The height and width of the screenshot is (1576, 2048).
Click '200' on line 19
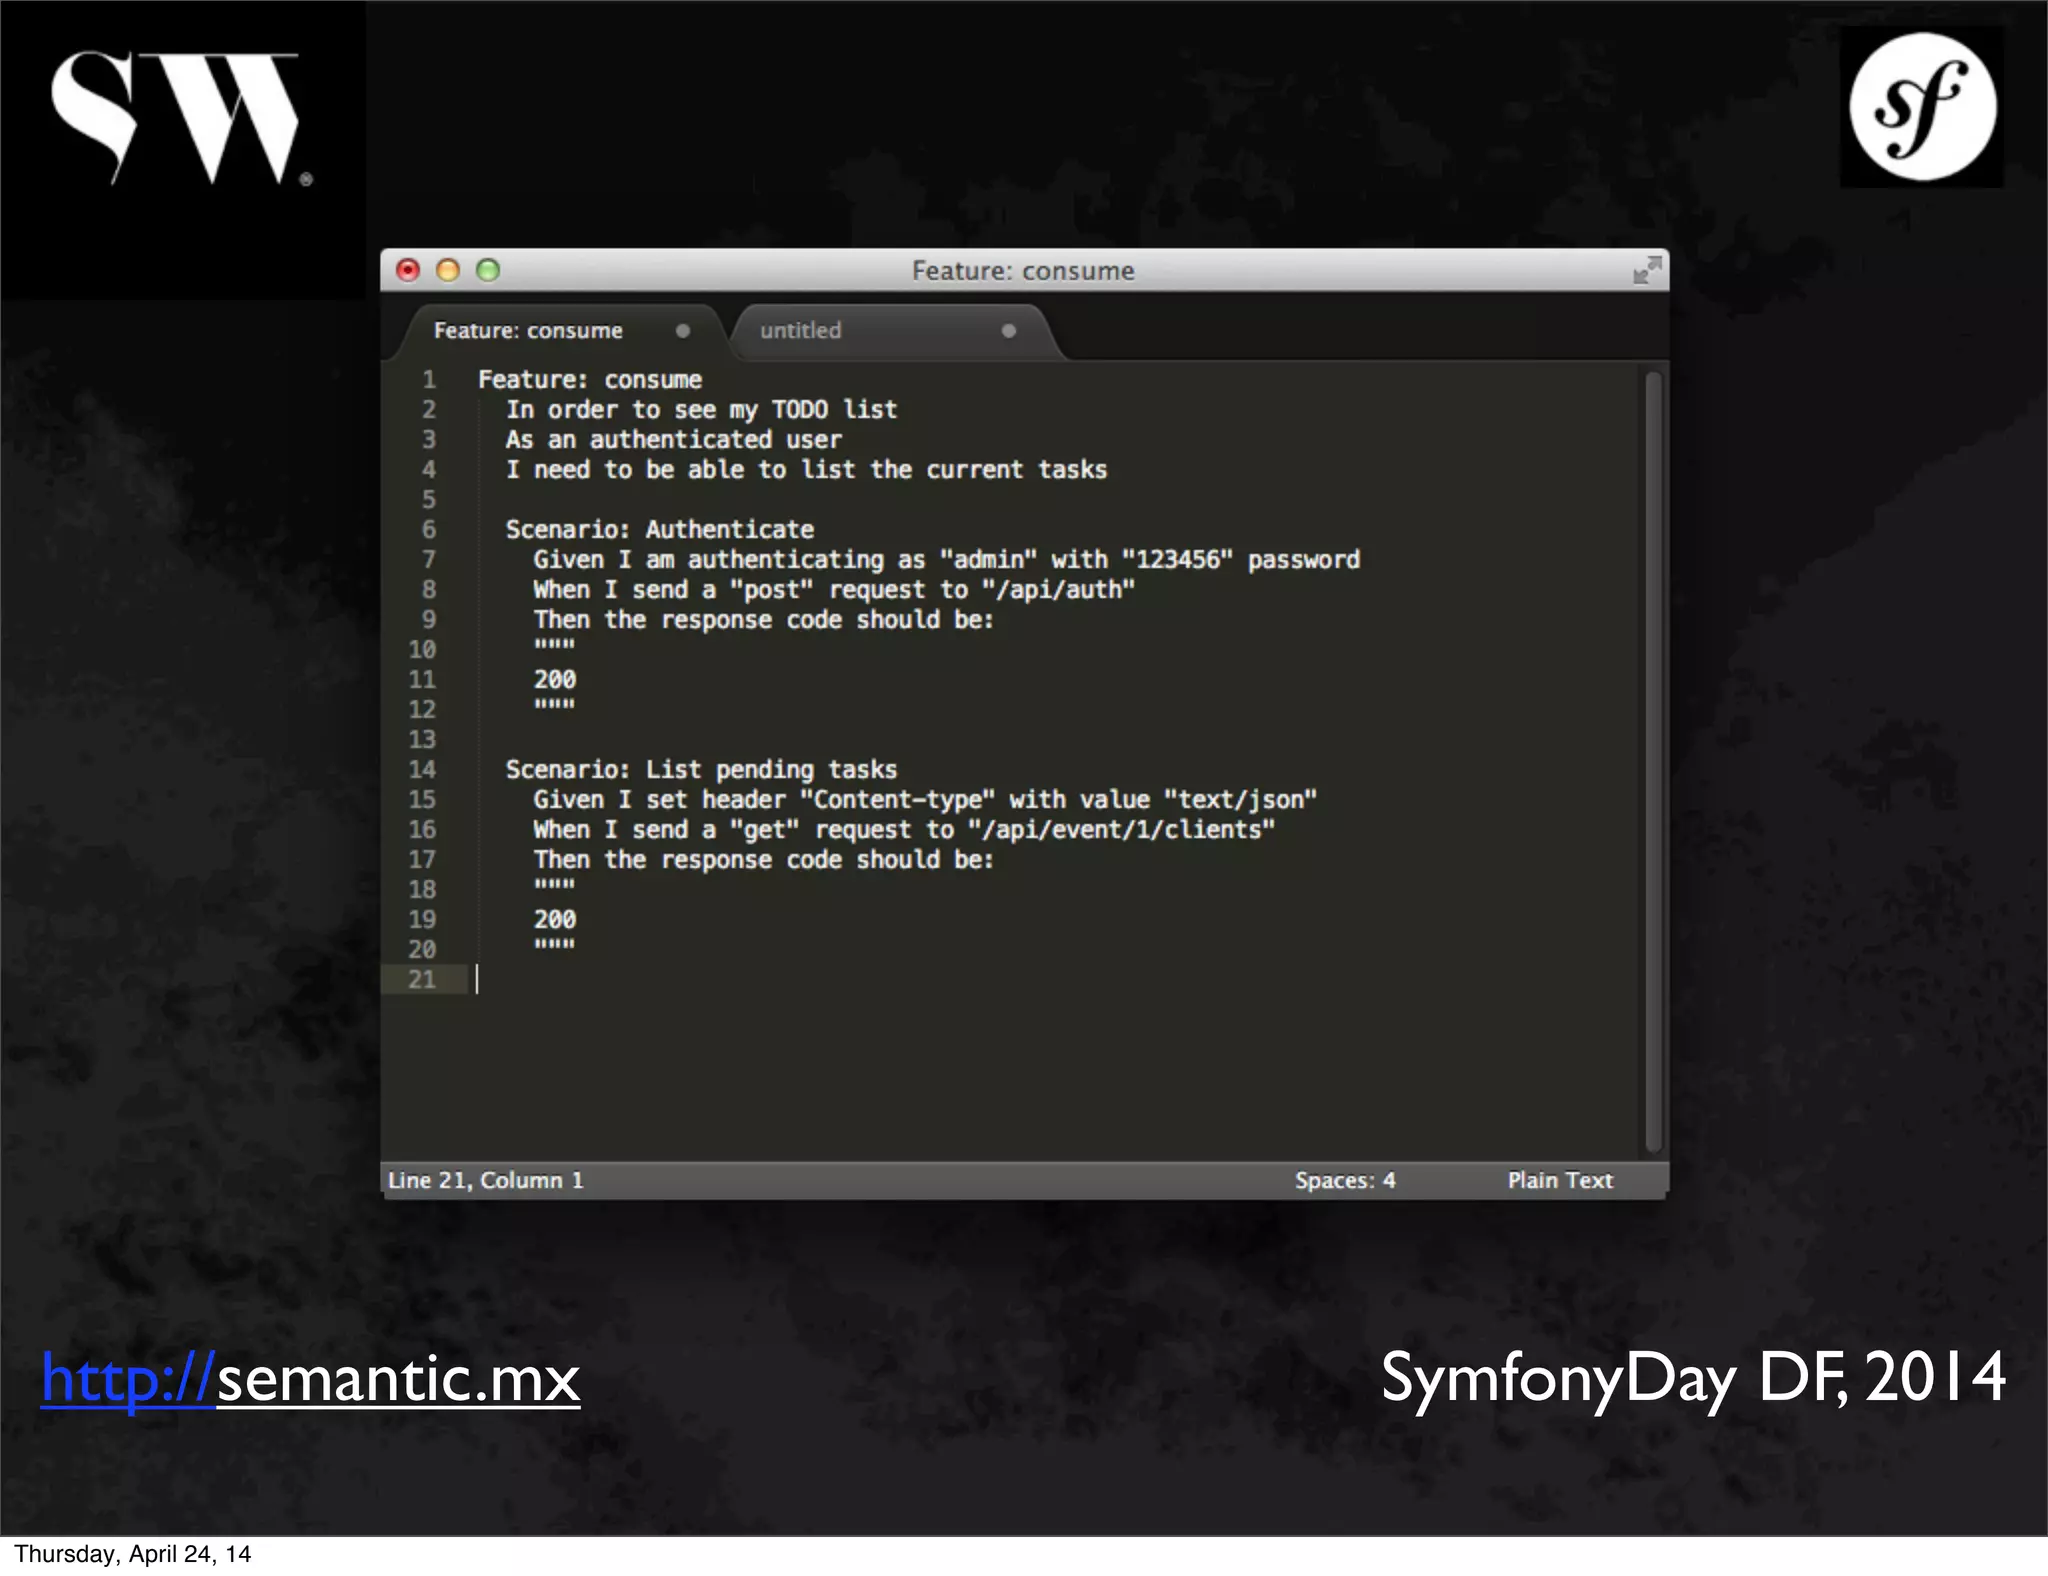555,920
